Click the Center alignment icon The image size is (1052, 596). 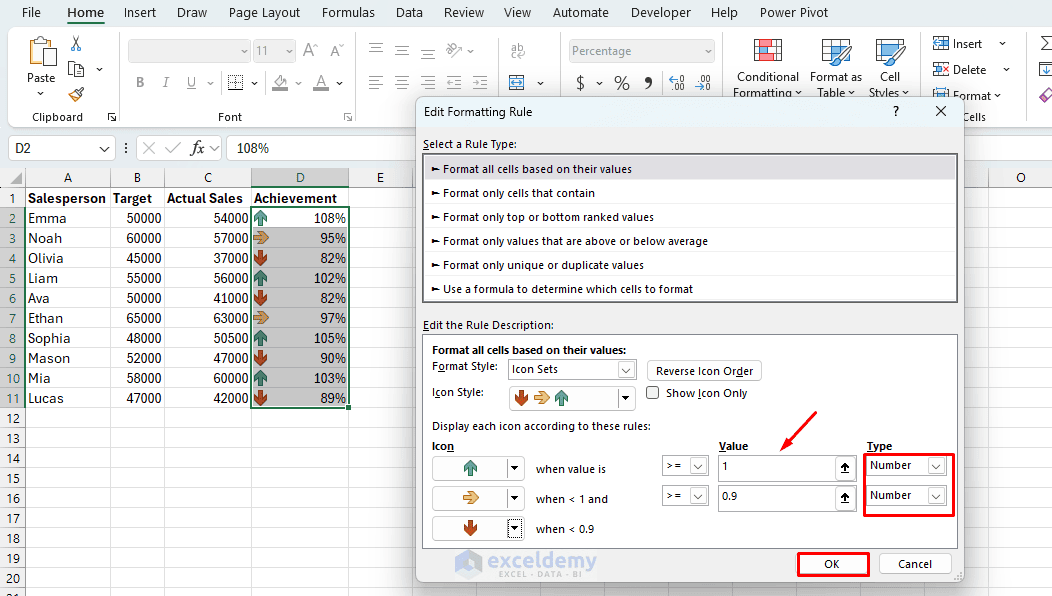(x=402, y=83)
